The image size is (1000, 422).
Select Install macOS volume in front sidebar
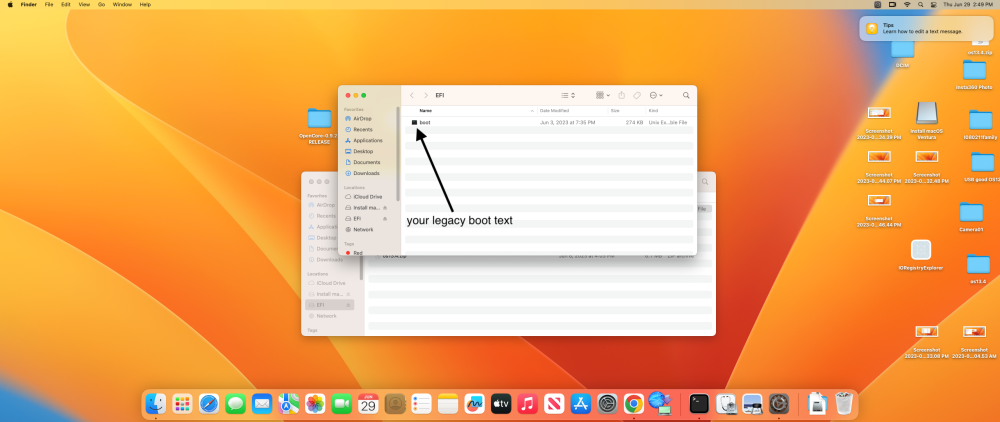tap(366, 208)
